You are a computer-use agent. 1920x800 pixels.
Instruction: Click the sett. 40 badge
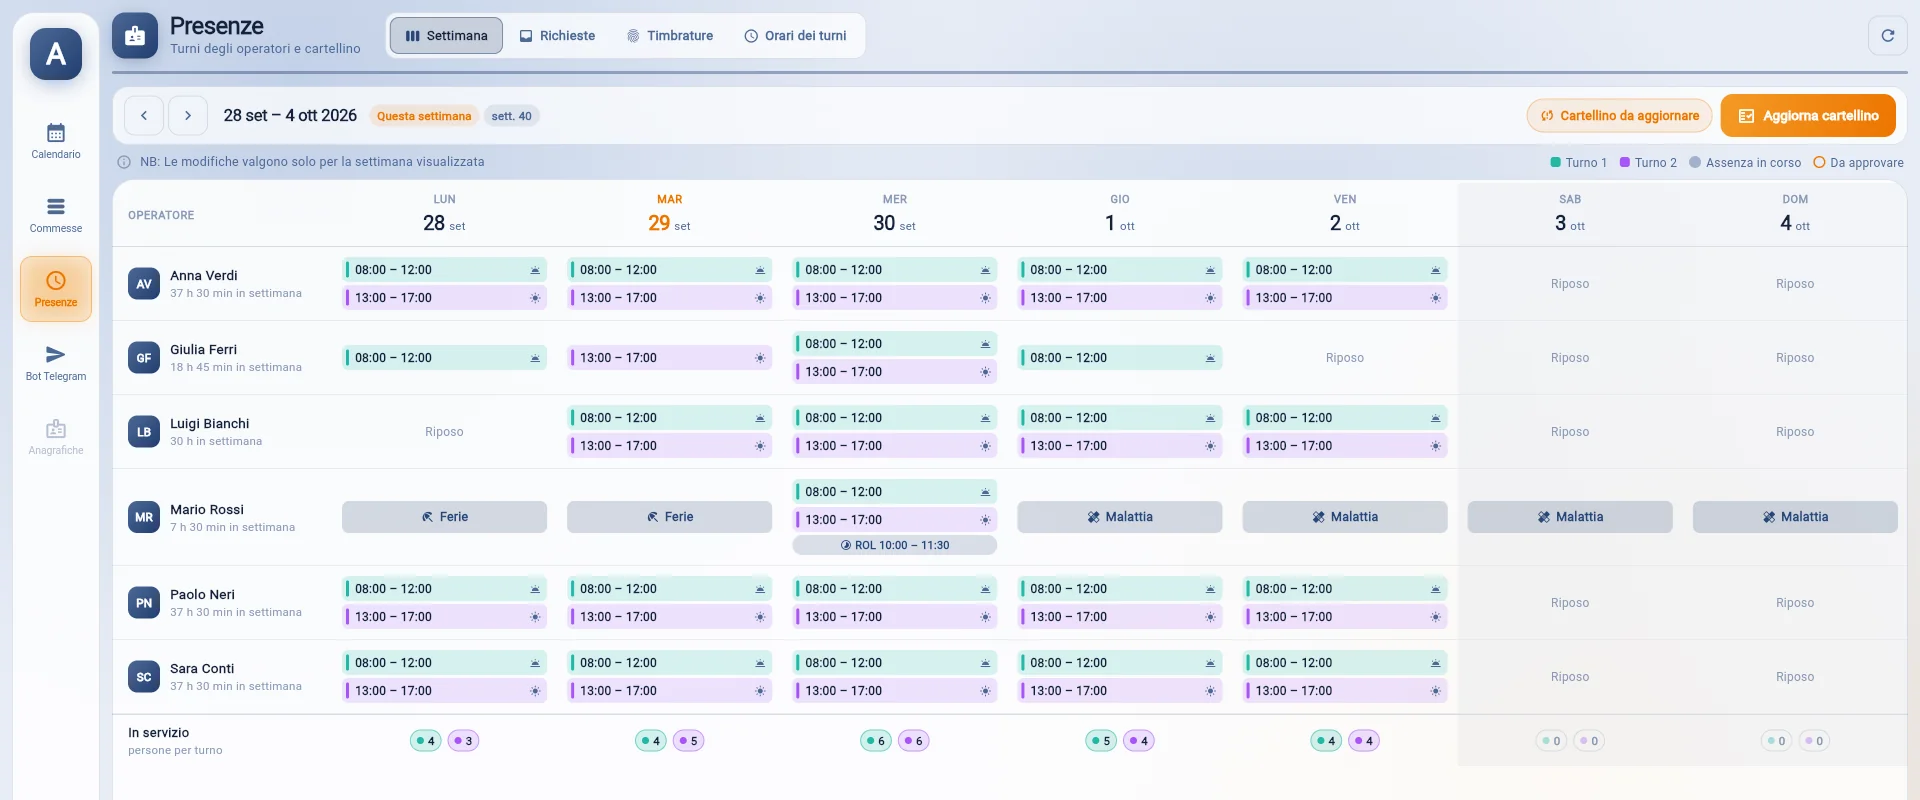coord(511,116)
